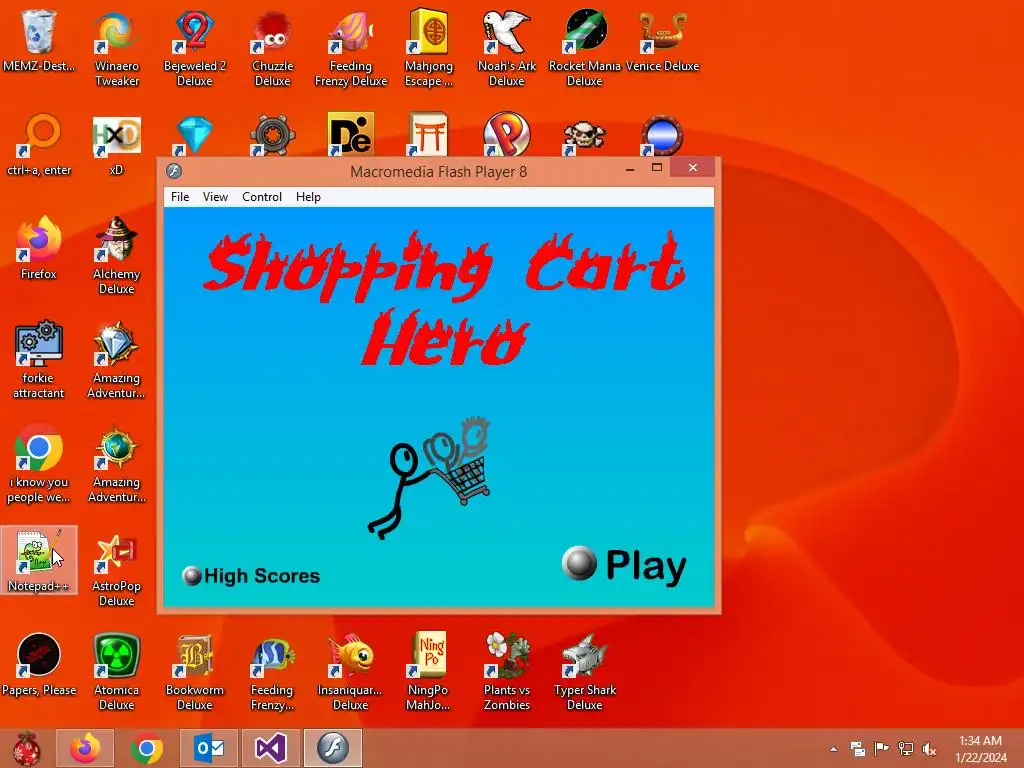Select Chuzzle Deluxe desktop icon

272,49
